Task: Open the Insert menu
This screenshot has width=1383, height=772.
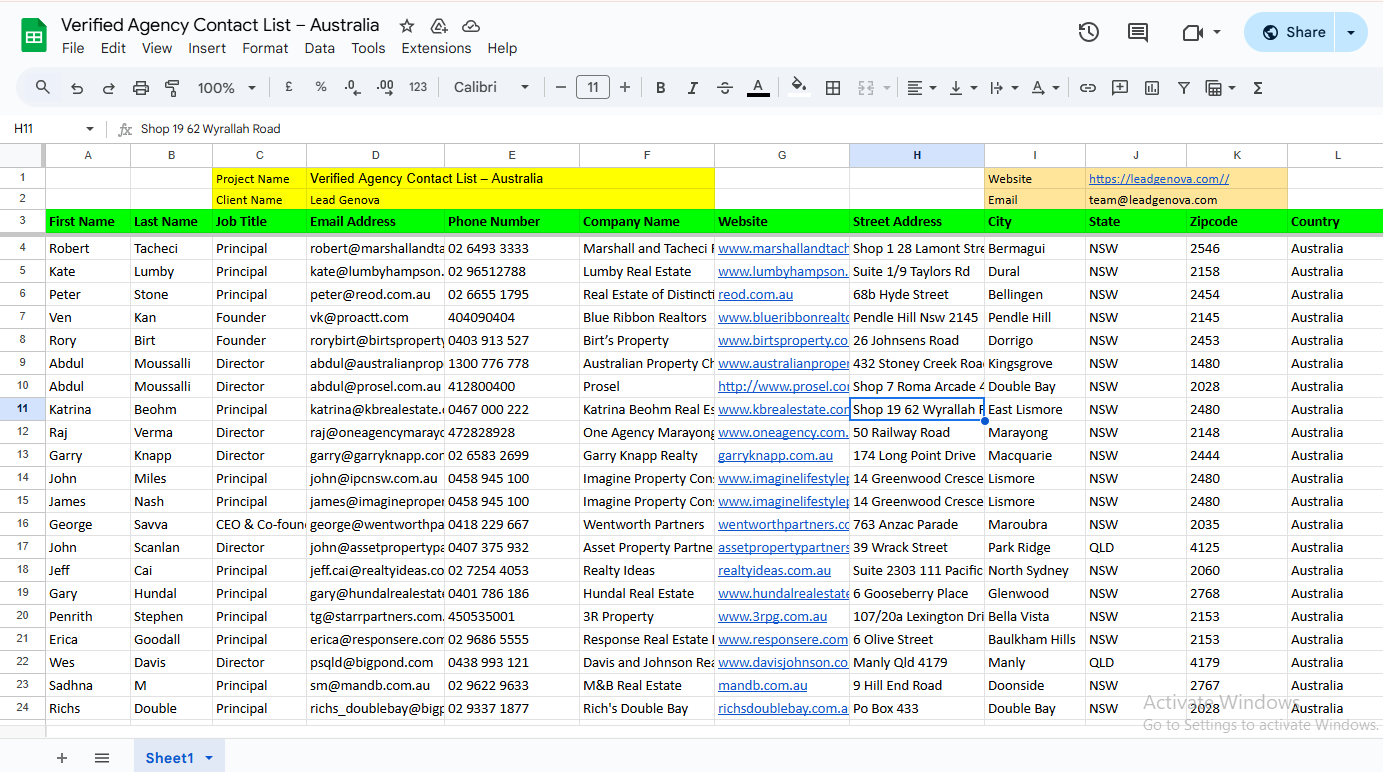Action: [207, 48]
